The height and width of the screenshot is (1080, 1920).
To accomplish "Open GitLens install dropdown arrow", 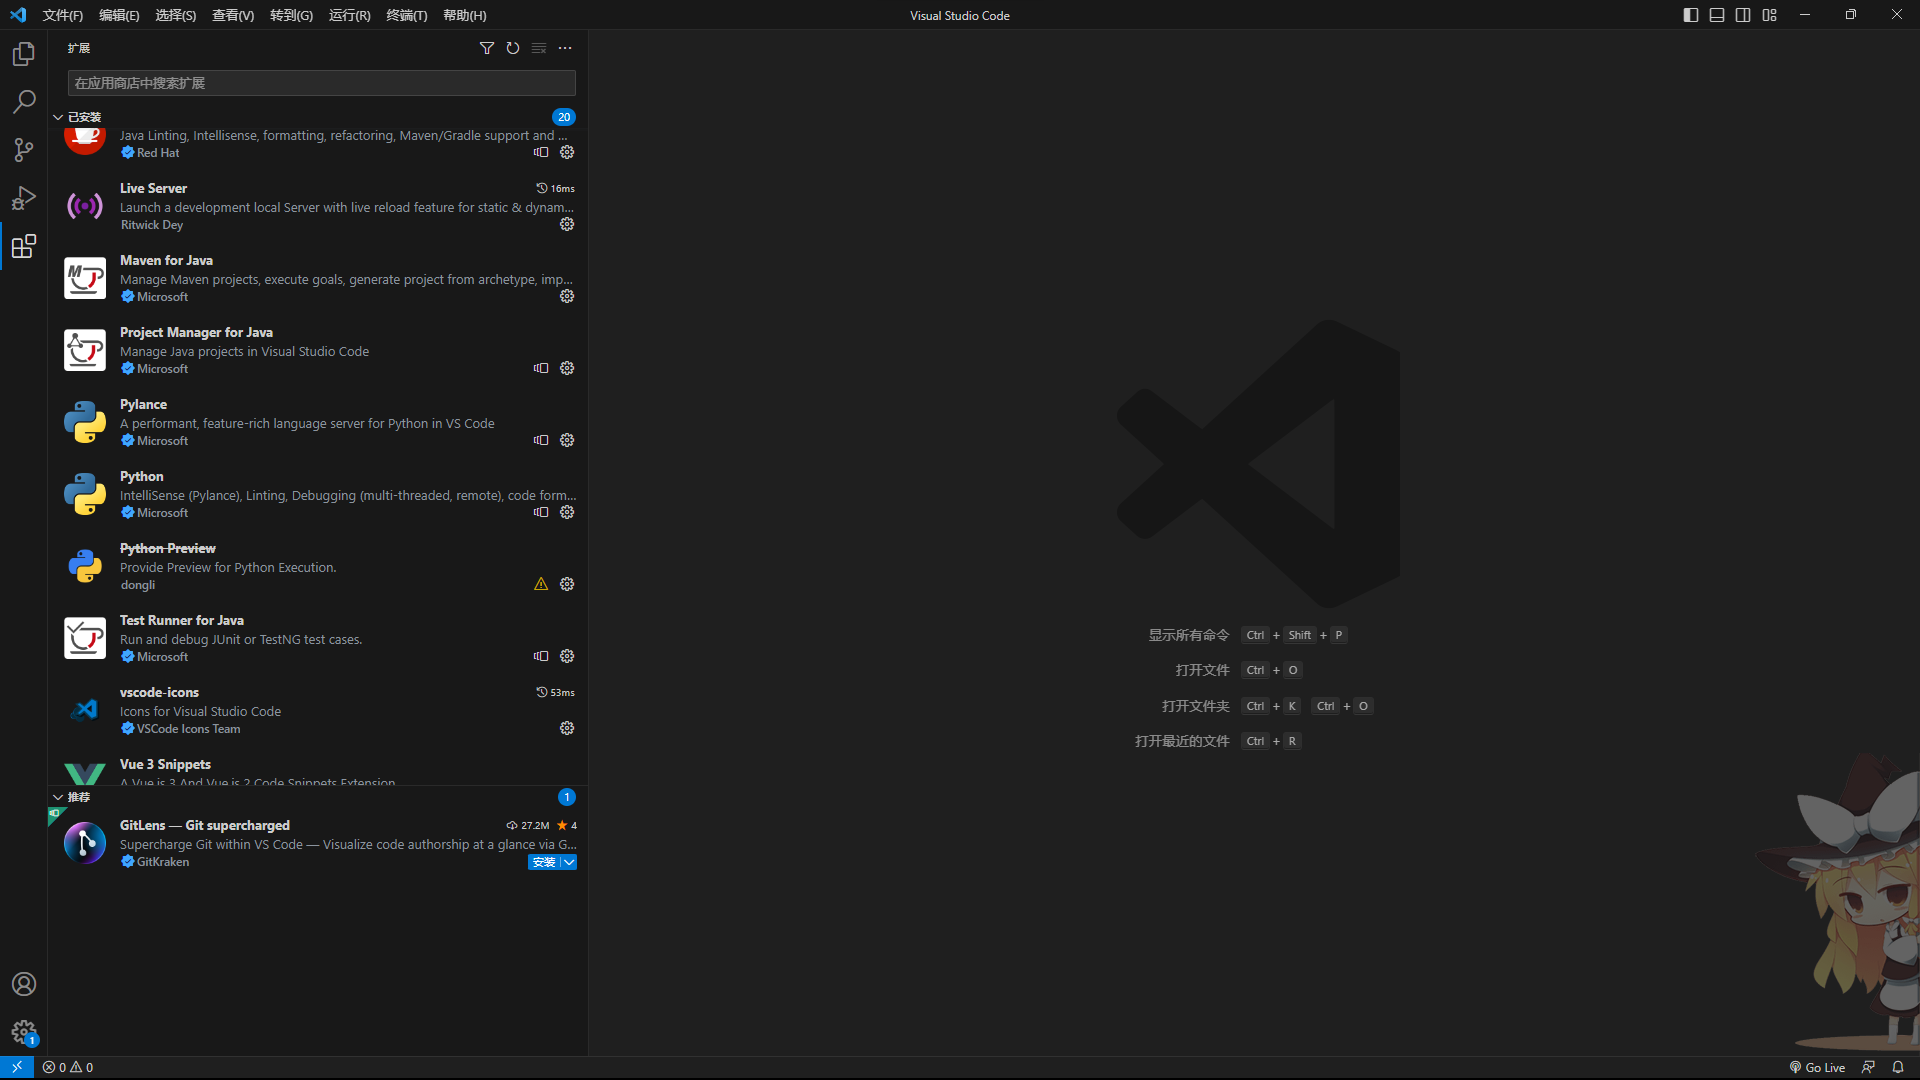I will pos(569,862).
